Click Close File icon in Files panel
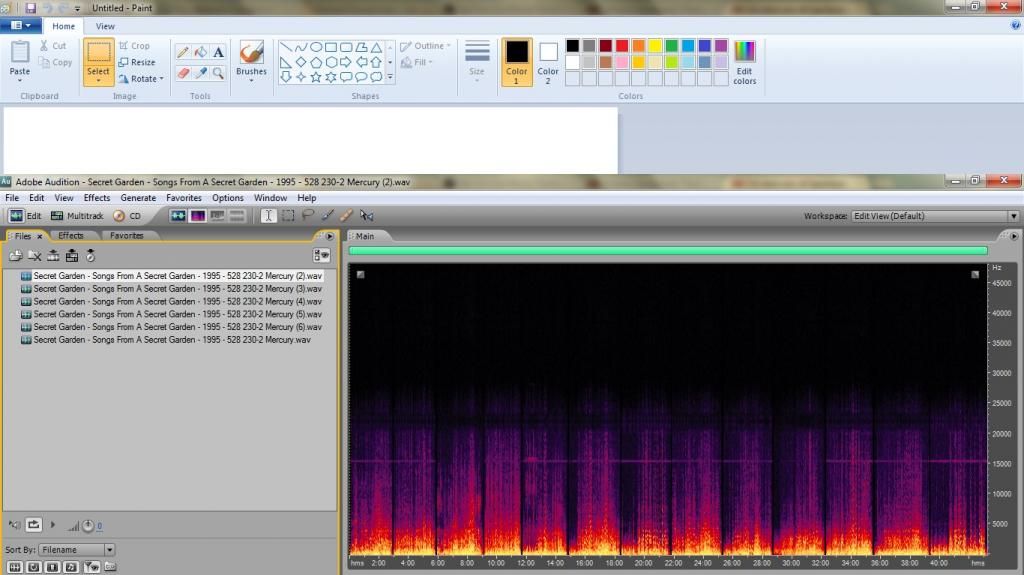 point(35,255)
